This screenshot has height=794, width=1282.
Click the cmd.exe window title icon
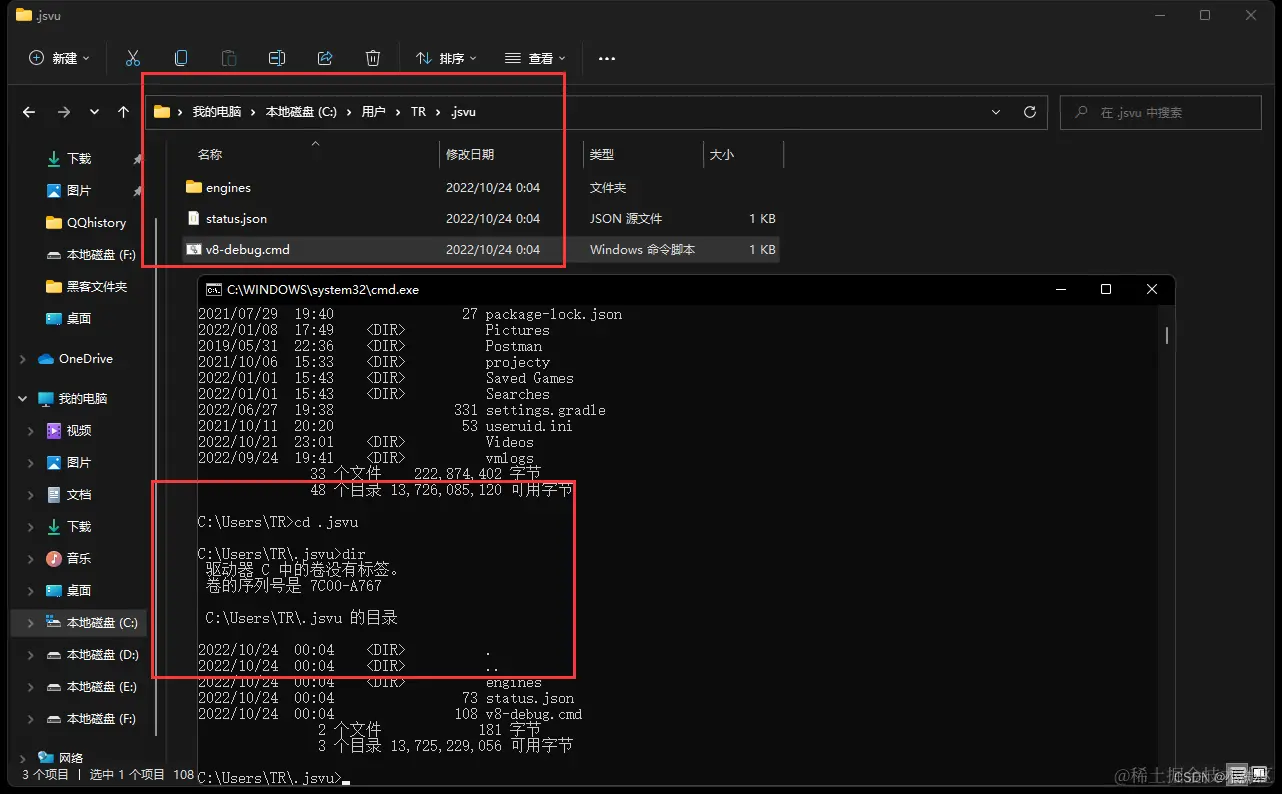point(213,289)
